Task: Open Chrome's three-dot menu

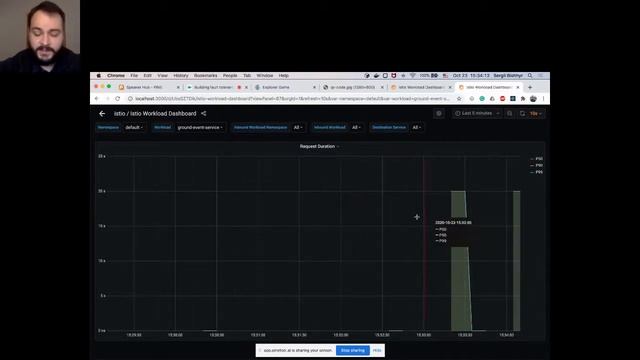Action: pos(543,99)
